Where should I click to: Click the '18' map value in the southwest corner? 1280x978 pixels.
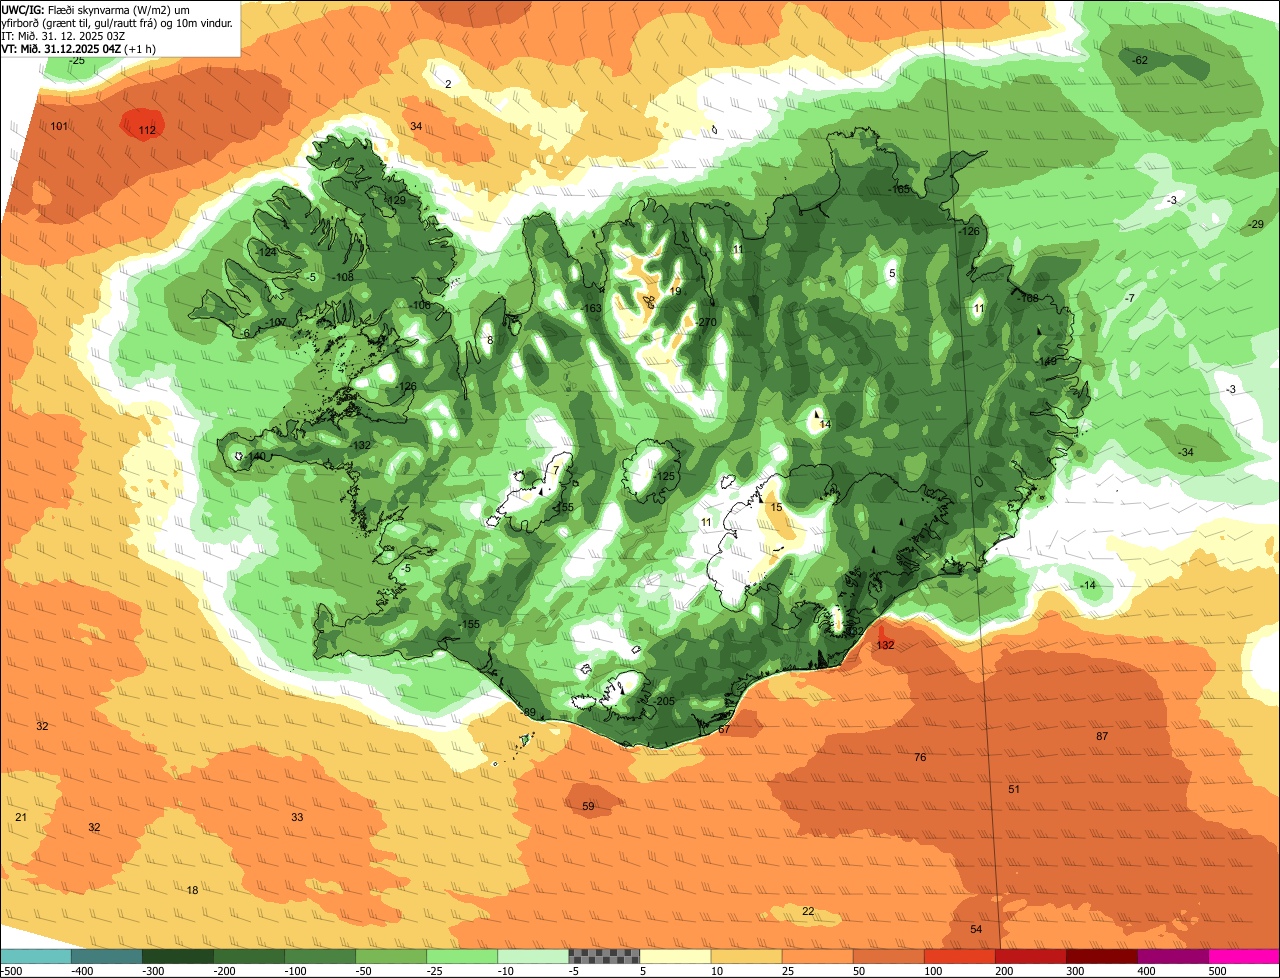(193, 891)
